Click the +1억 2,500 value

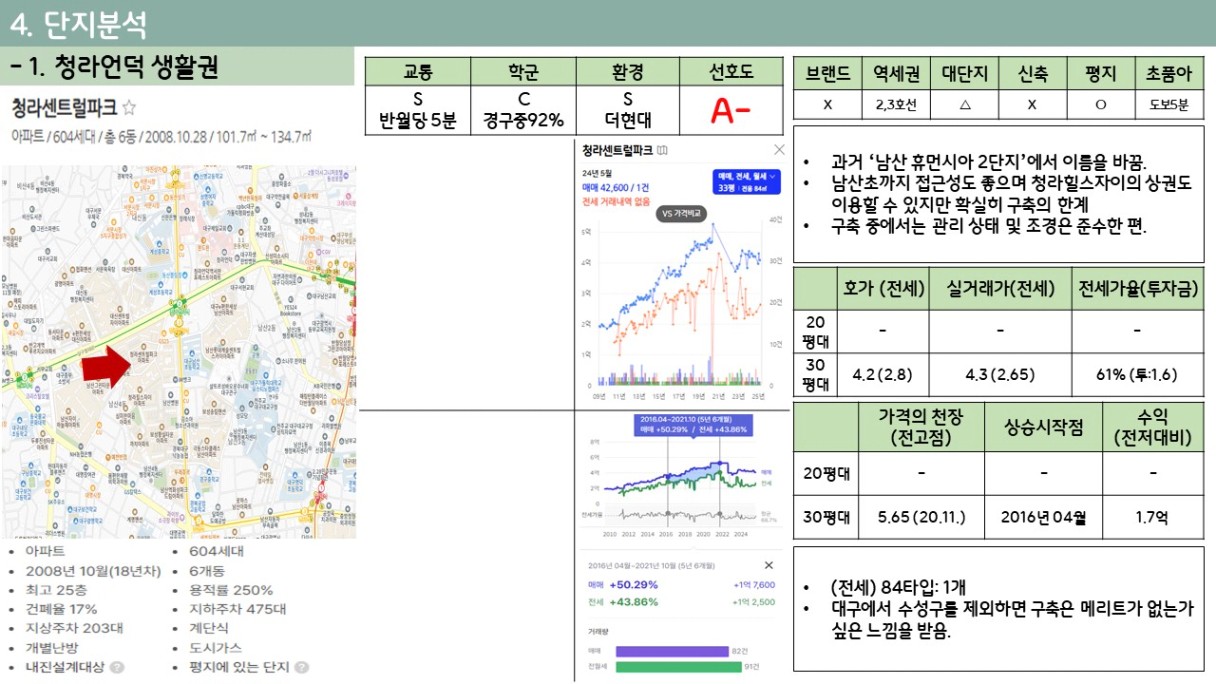tap(754, 602)
